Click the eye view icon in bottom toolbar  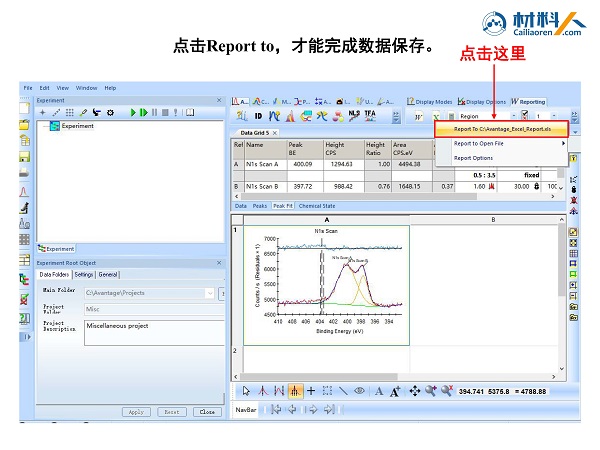359,391
